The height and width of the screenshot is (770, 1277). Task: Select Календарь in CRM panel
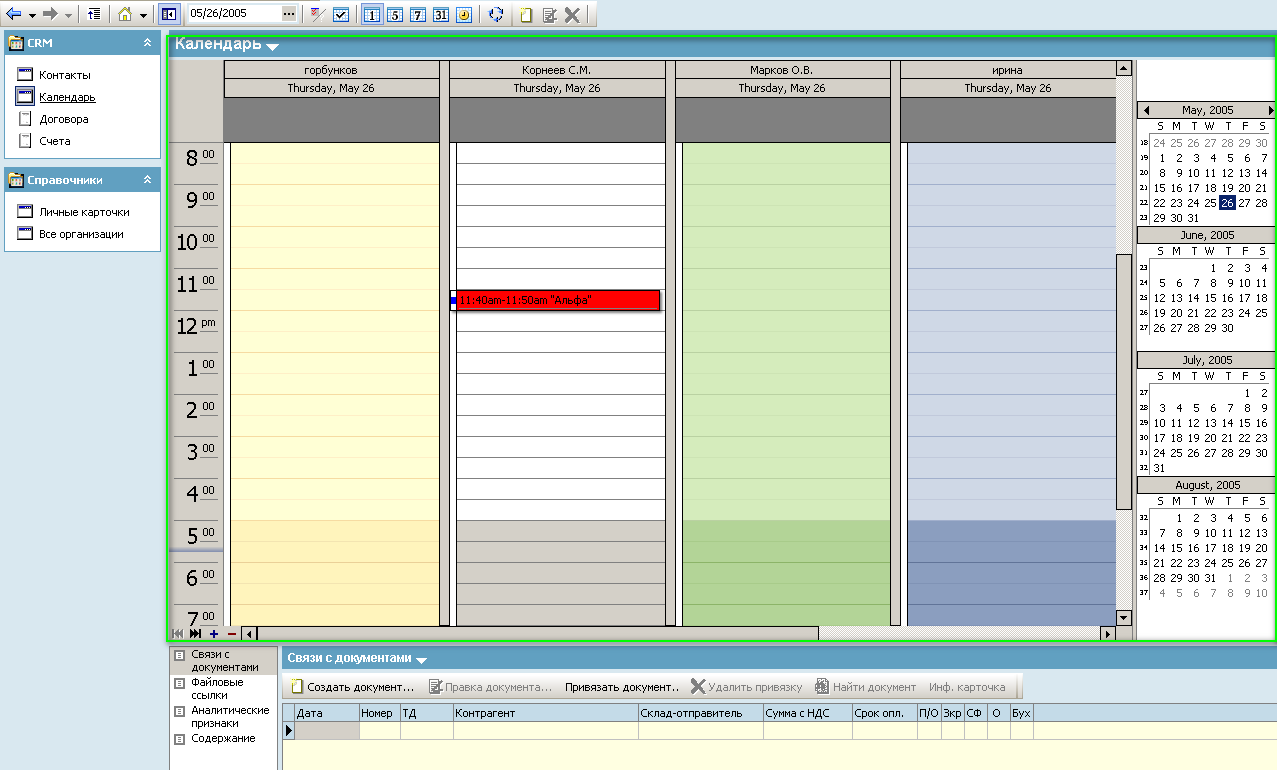click(x=67, y=97)
